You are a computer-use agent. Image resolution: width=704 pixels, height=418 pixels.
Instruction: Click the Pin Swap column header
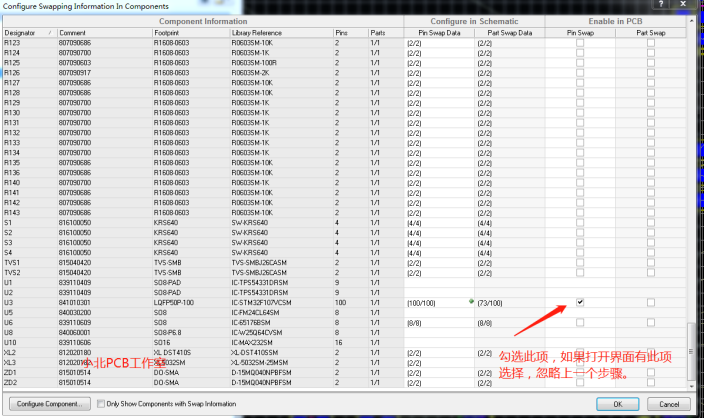[x=580, y=33]
